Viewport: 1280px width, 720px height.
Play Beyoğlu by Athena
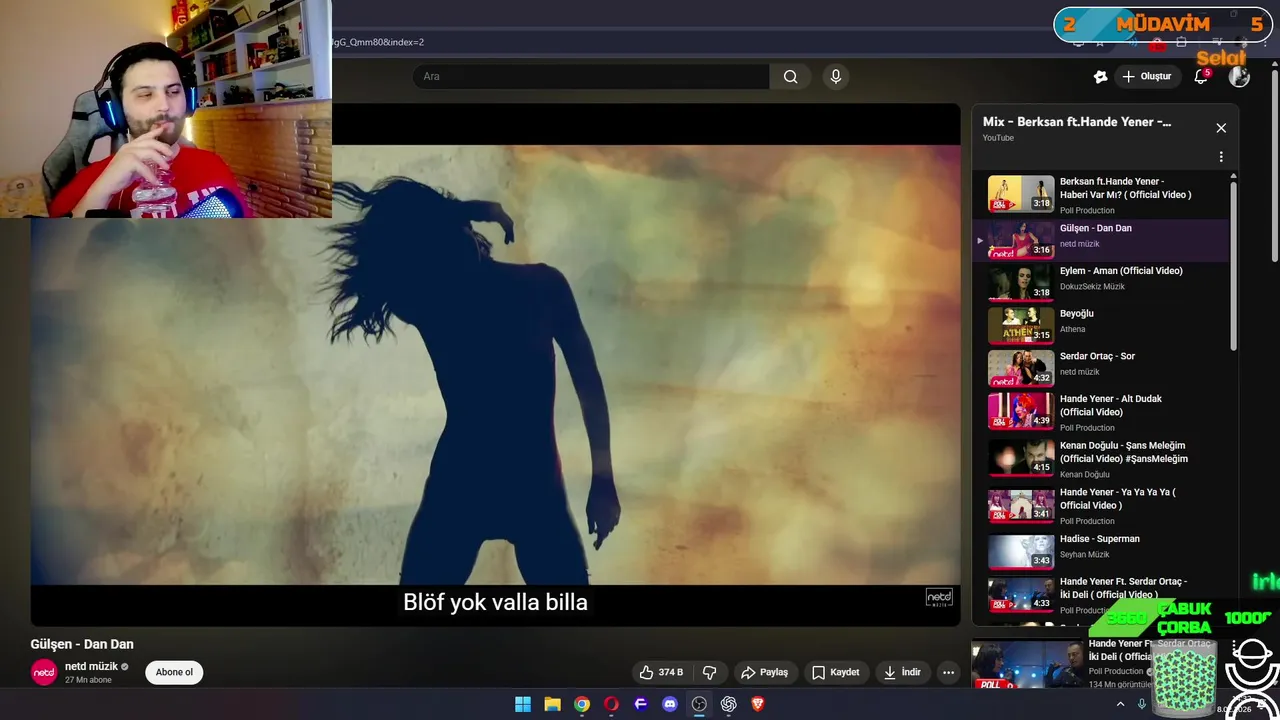pos(1100,325)
